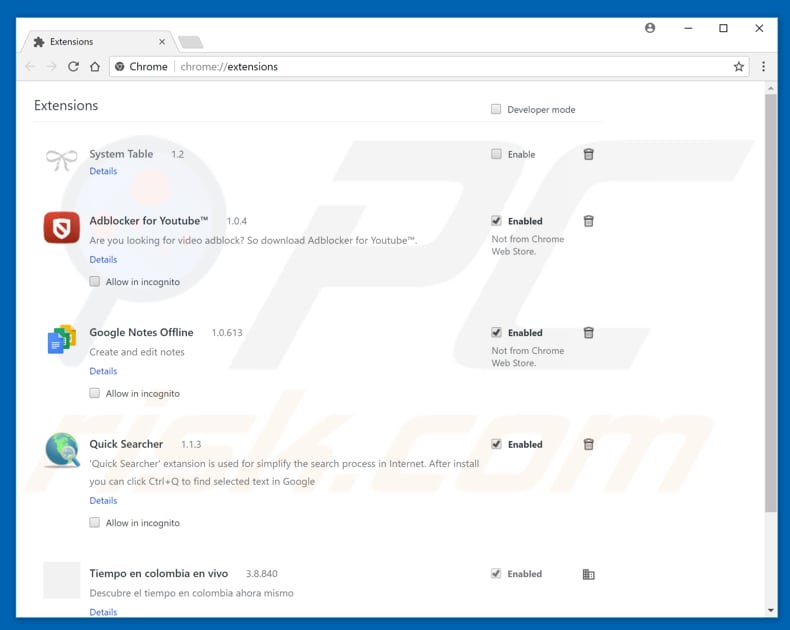Screen dimensions: 790x630
Task: Enable the System Table extension
Action: coord(496,154)
